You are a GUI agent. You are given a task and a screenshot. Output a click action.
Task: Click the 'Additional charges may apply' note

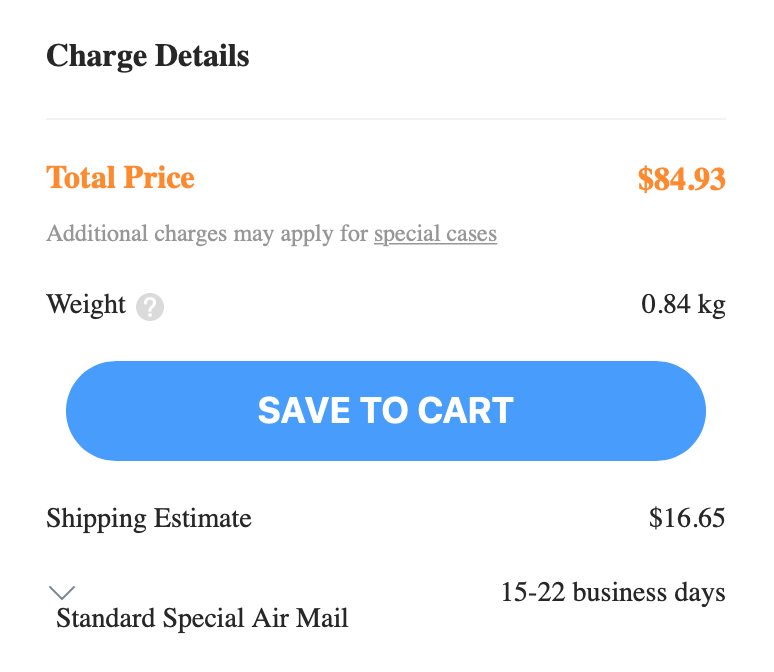pos(271,234)
